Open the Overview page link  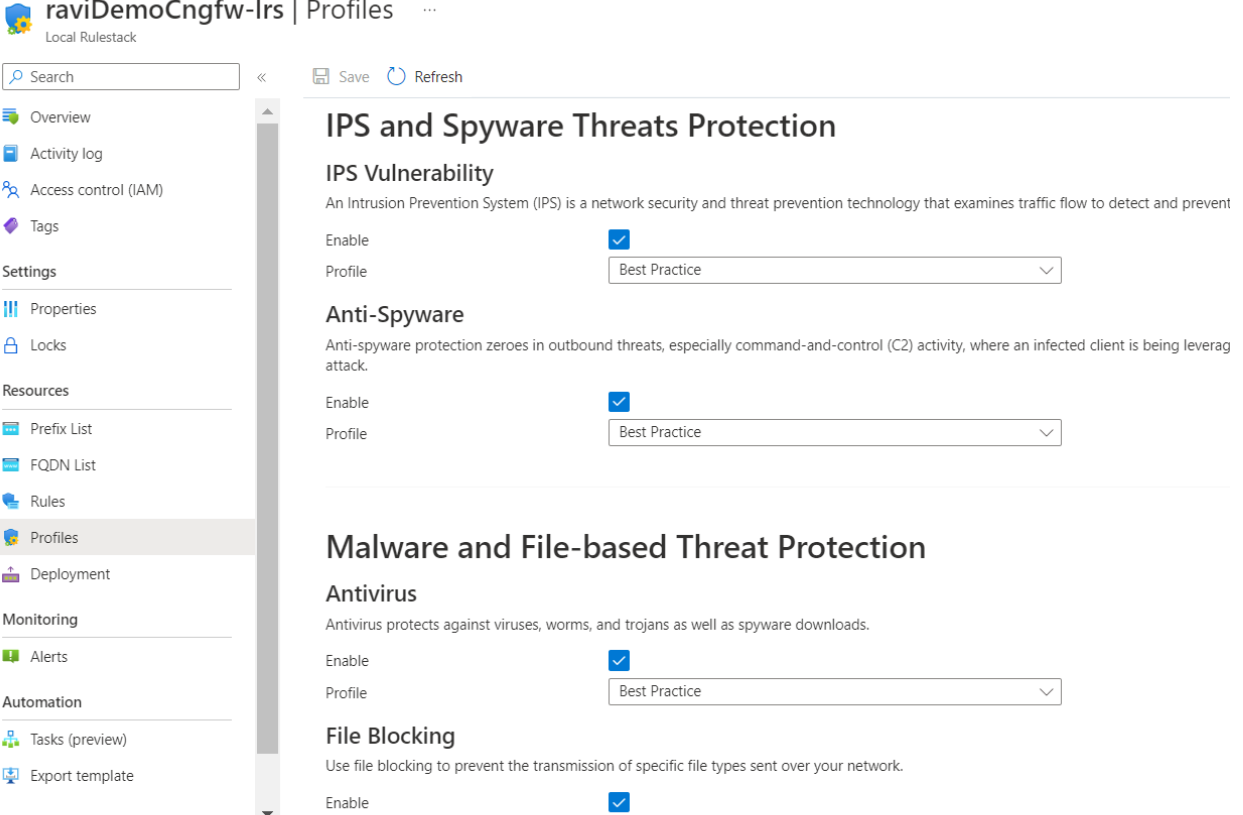click(60, 117)
